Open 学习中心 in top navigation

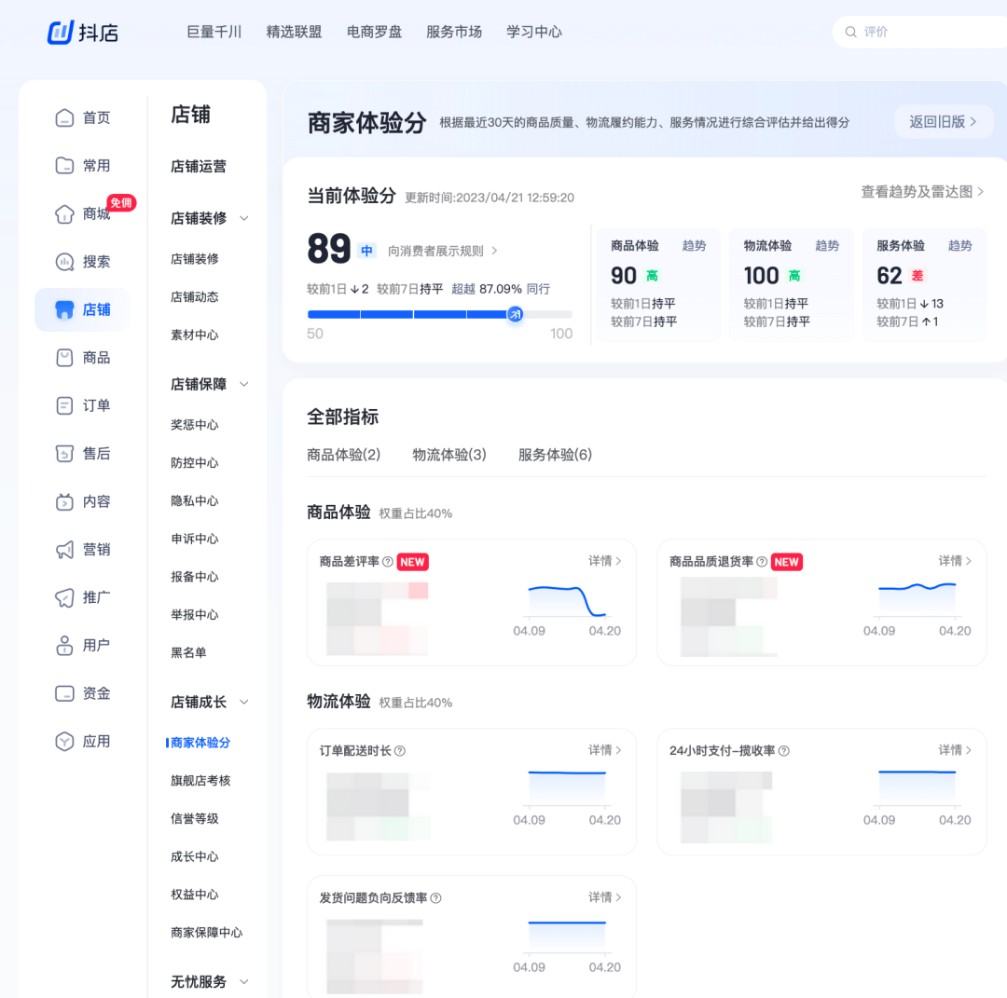pyautogui.click(x=534, y=32)
